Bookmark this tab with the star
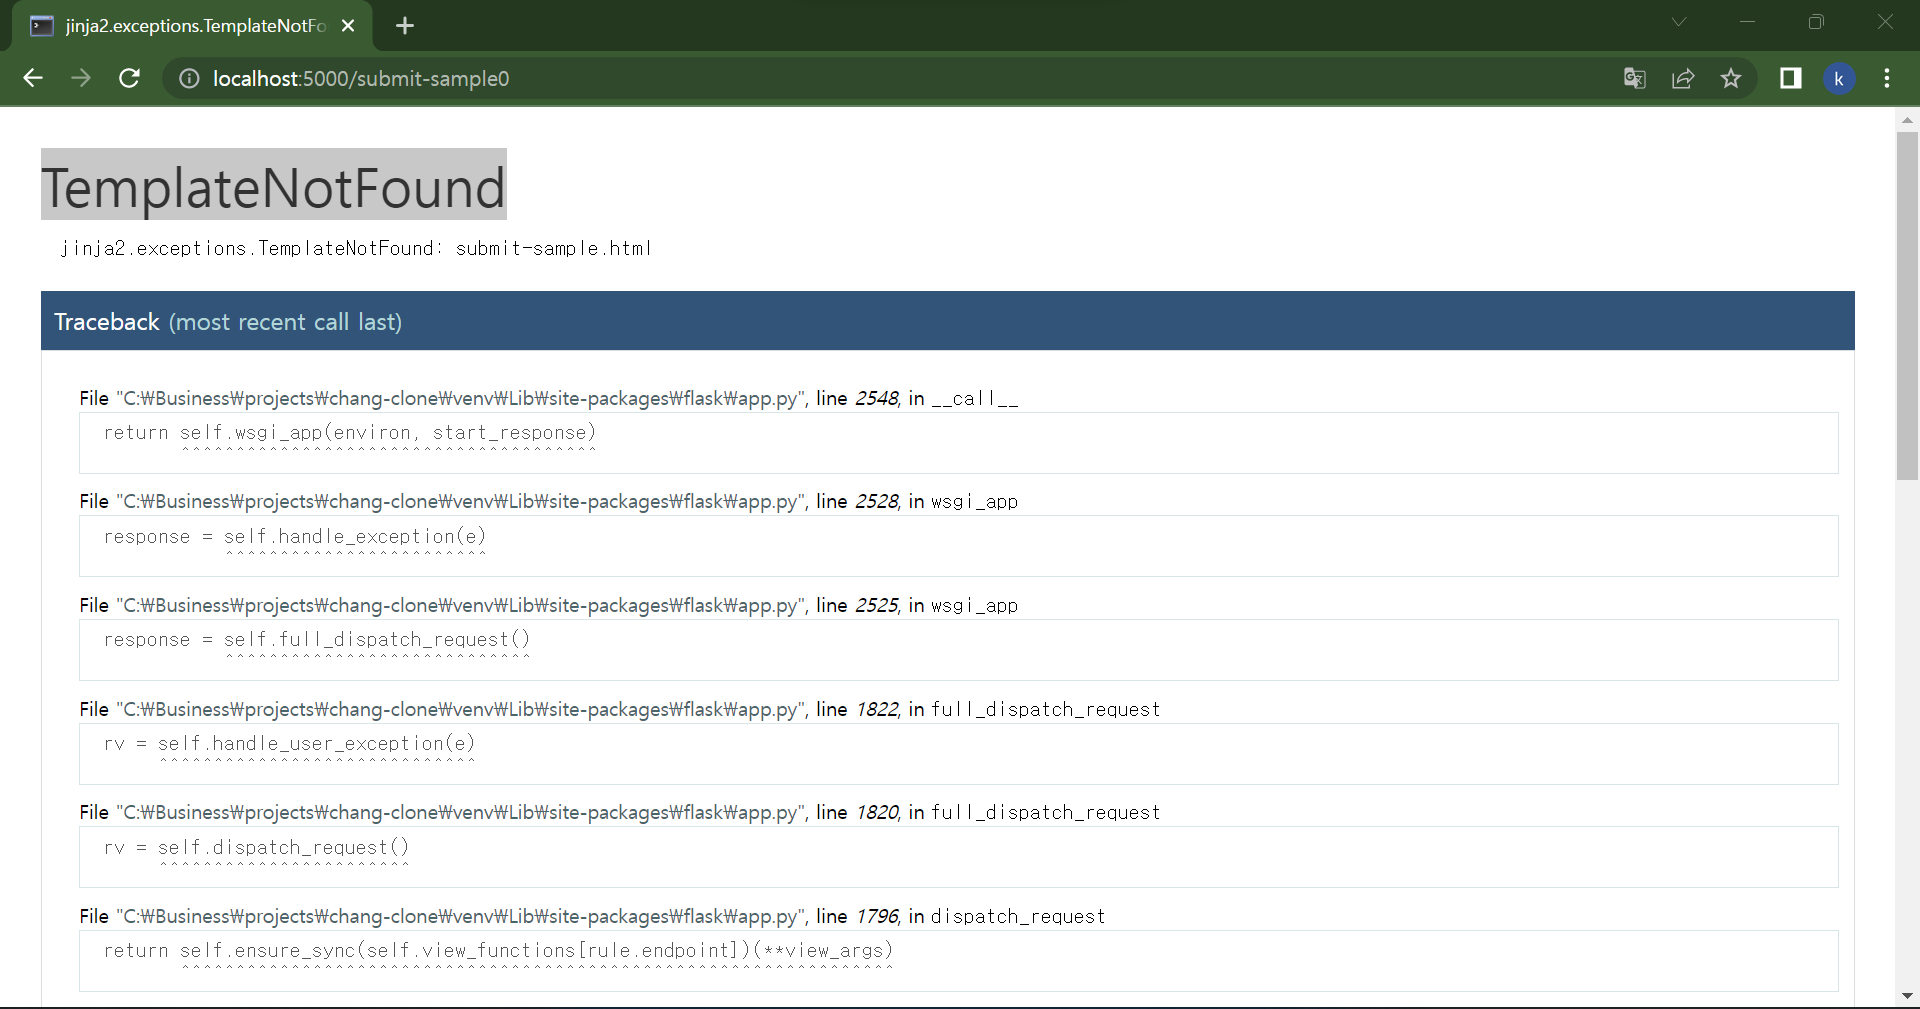Viewport: 1920px width, 1009px height. coord(1731,78)
